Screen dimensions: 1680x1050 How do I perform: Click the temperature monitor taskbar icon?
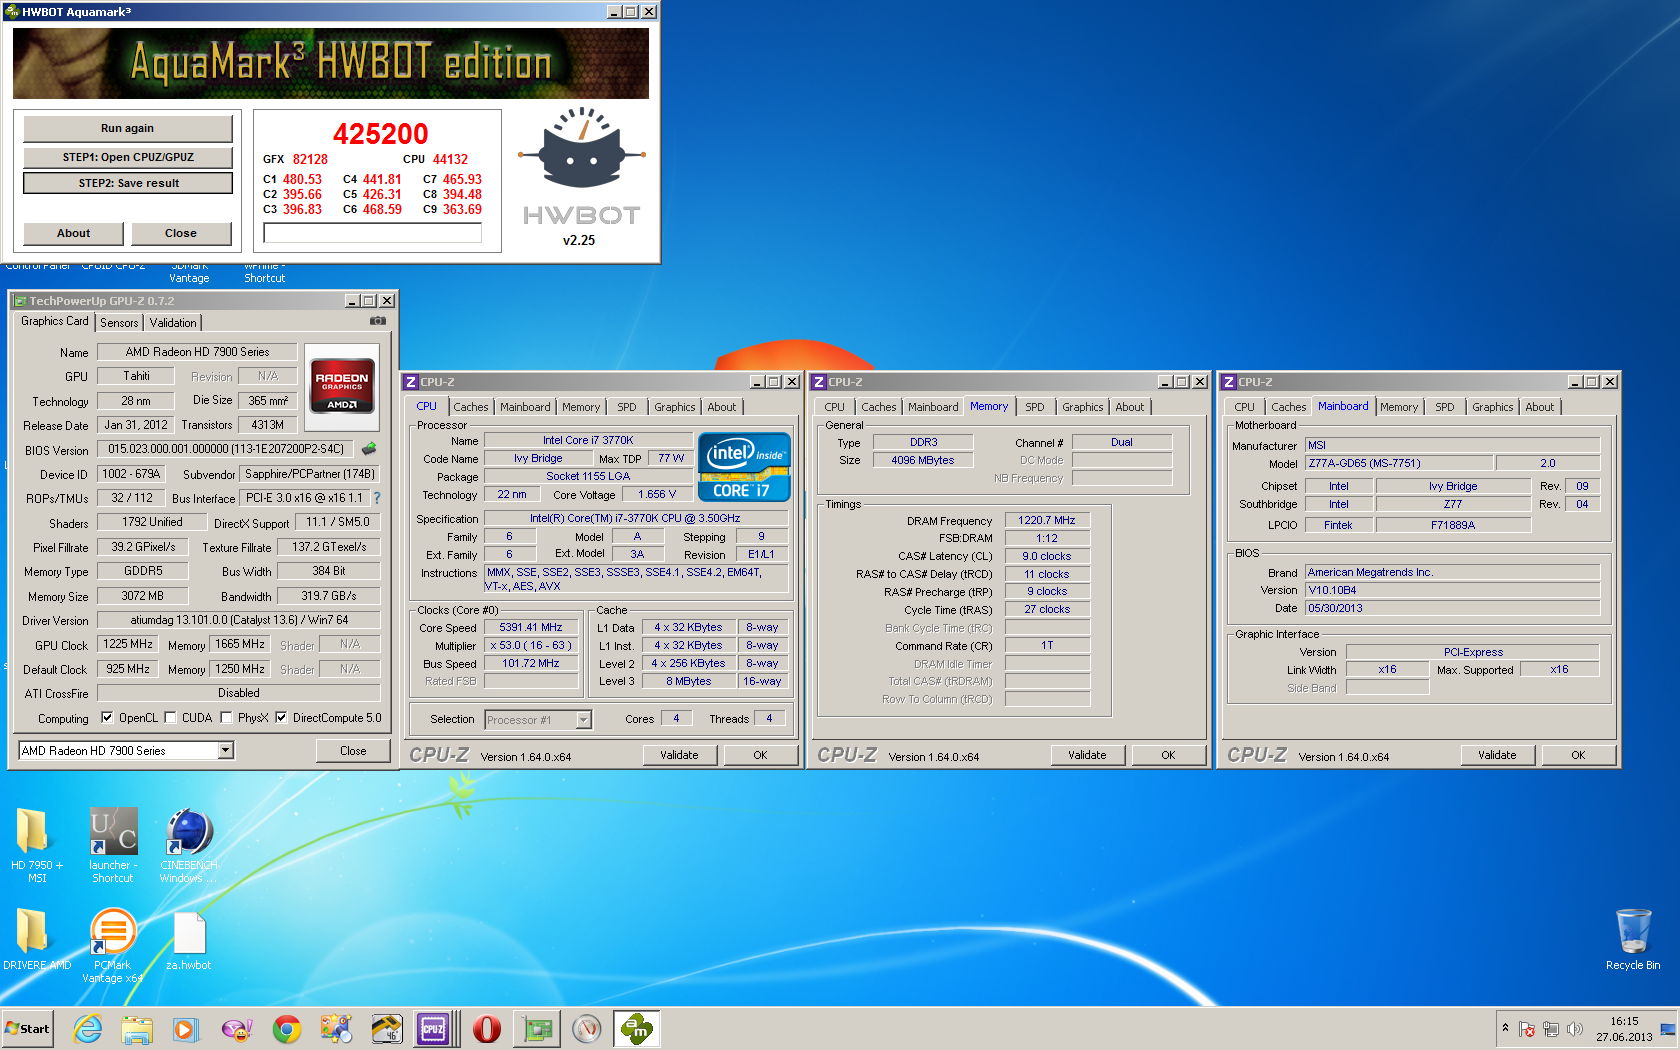tap(387, 1029)
